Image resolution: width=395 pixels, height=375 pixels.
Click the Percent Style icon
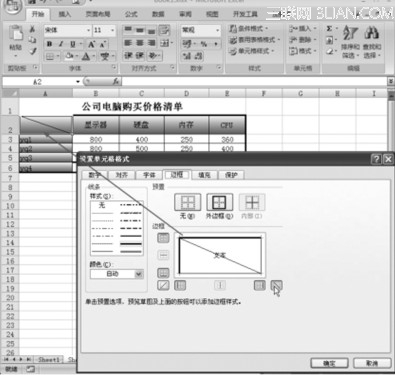[203, 44]
